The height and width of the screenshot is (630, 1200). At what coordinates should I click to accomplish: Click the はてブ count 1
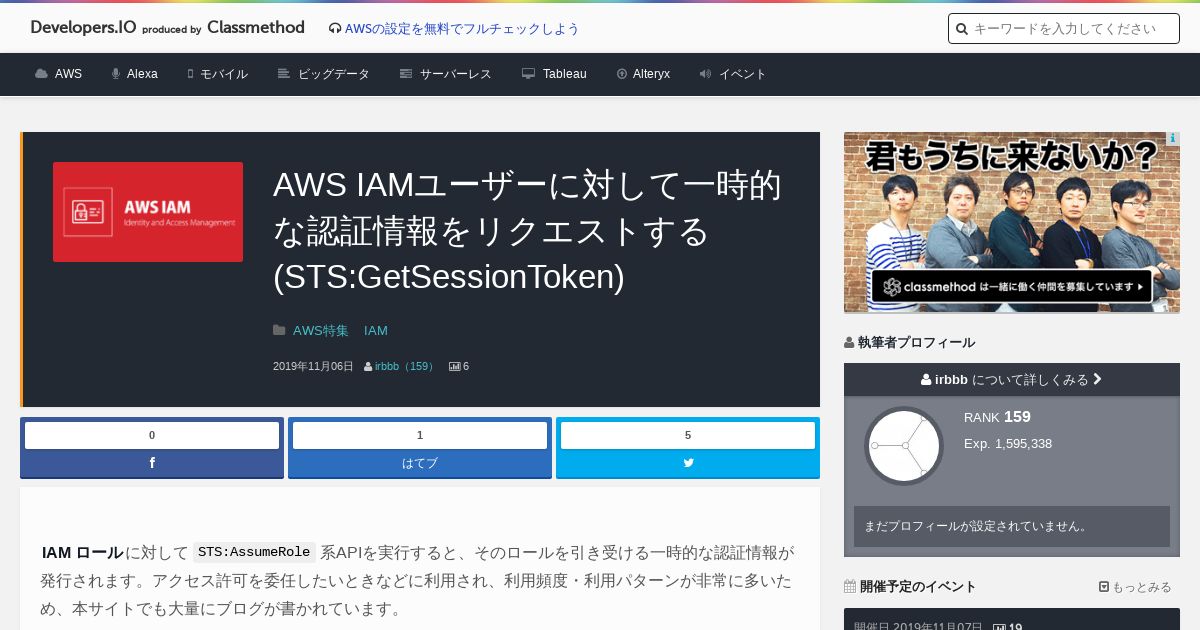click(420, 435)
